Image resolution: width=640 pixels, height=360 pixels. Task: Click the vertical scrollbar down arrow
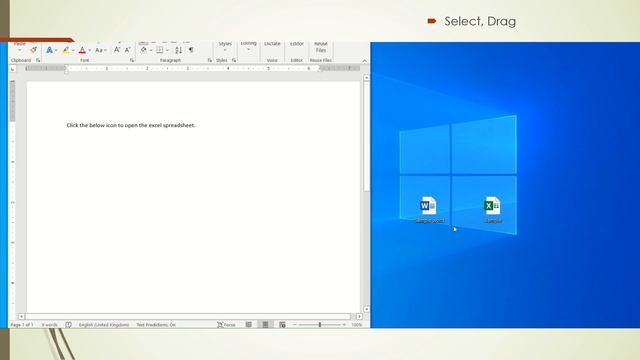366,309
